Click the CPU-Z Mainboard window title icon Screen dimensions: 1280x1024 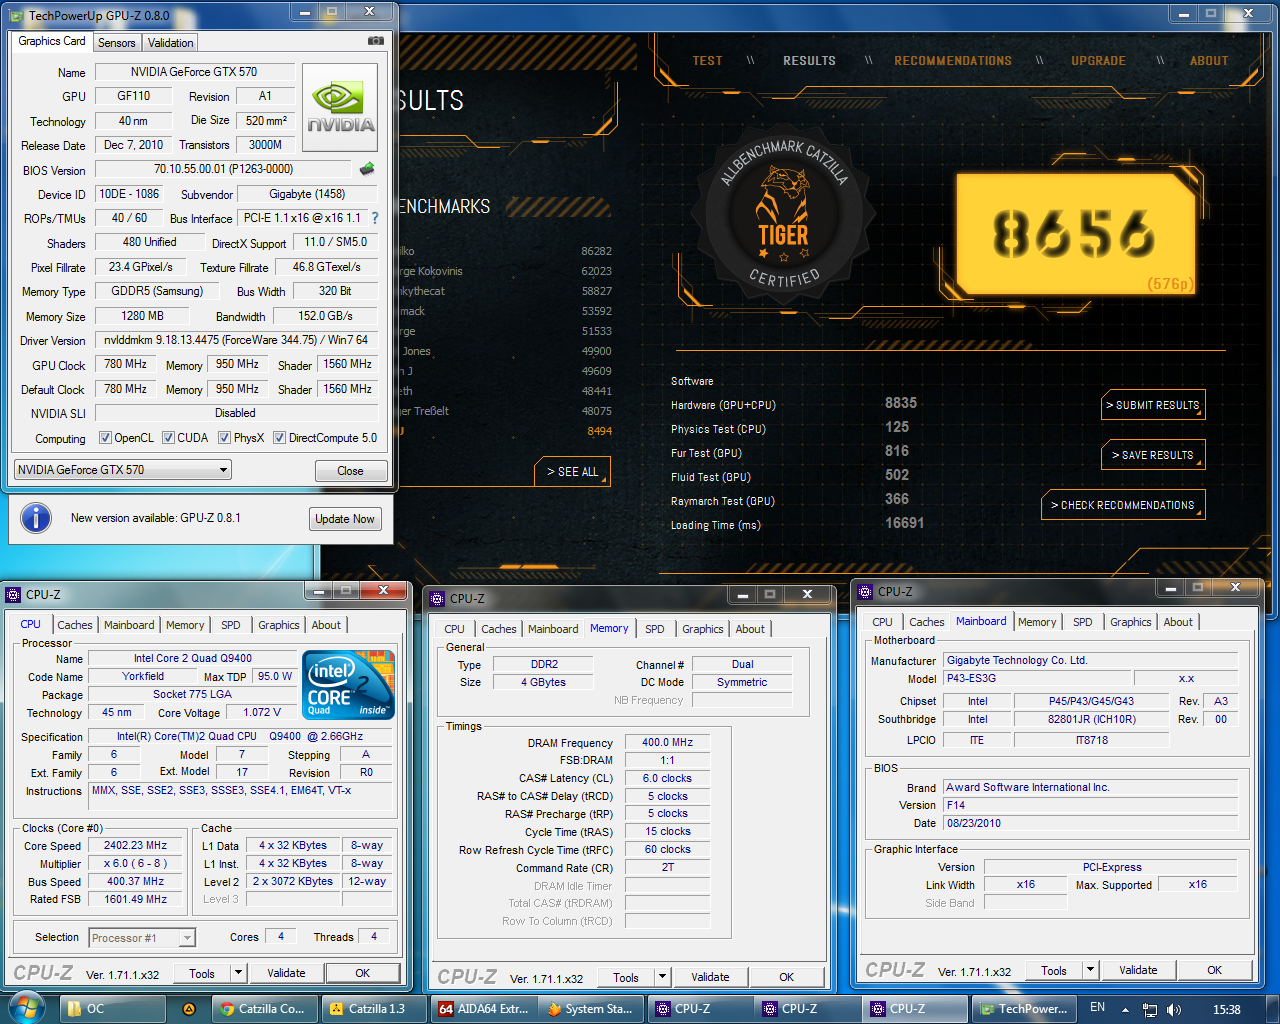(865, 591)
